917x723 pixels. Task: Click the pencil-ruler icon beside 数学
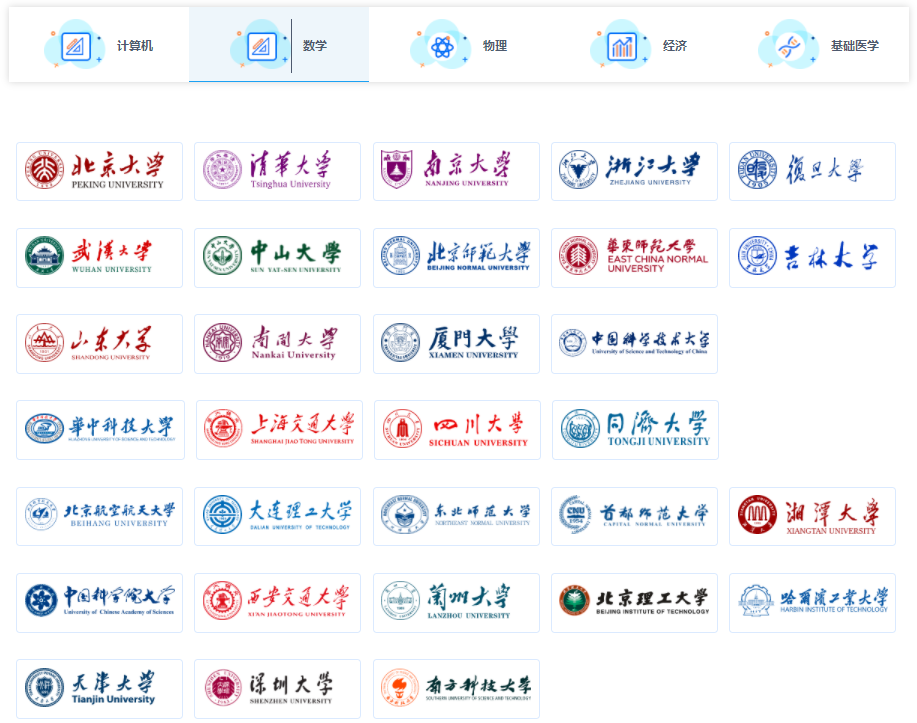tap(261, 46)
